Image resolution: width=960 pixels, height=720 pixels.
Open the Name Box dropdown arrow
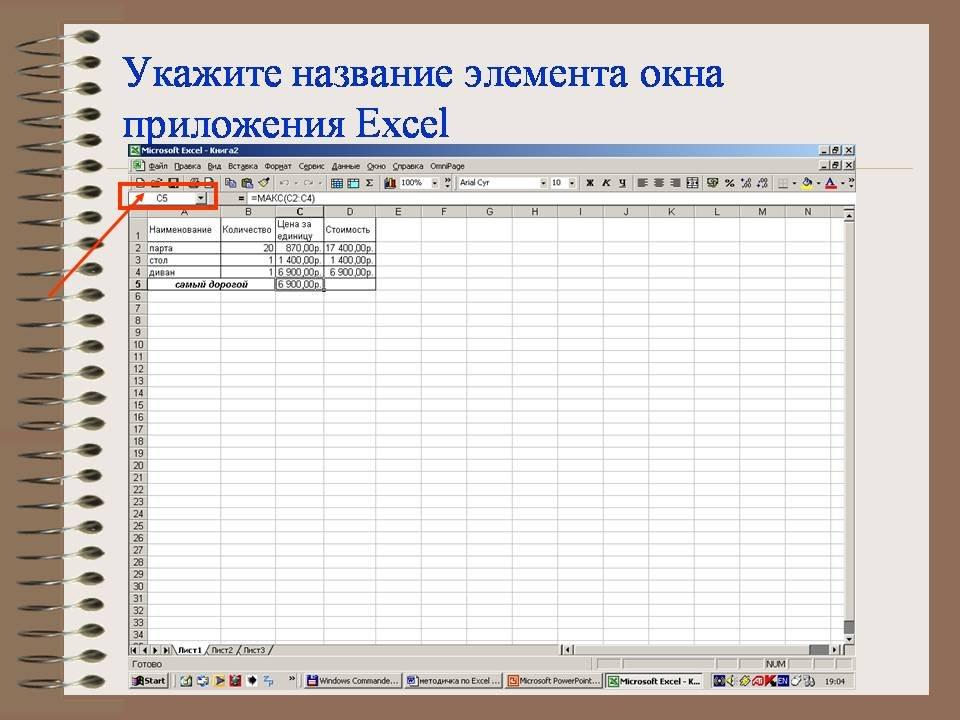(x=201, y=198)
